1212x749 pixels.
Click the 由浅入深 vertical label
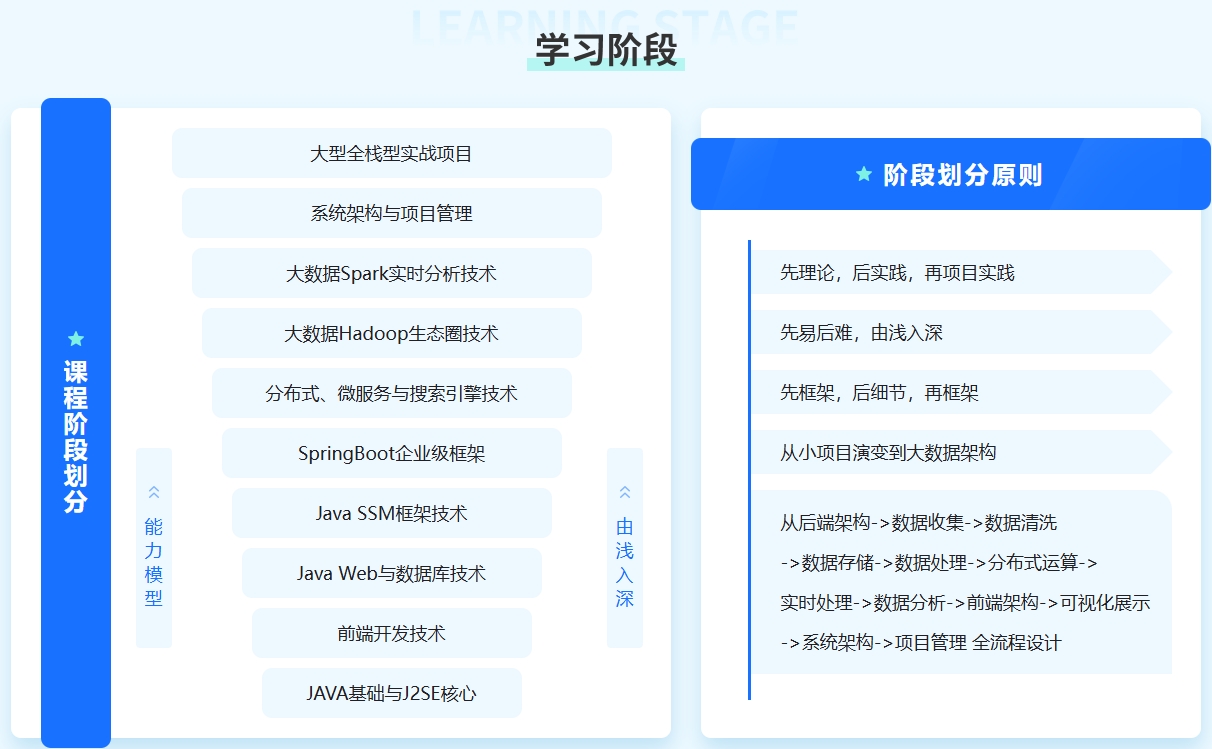pos(625,562)
